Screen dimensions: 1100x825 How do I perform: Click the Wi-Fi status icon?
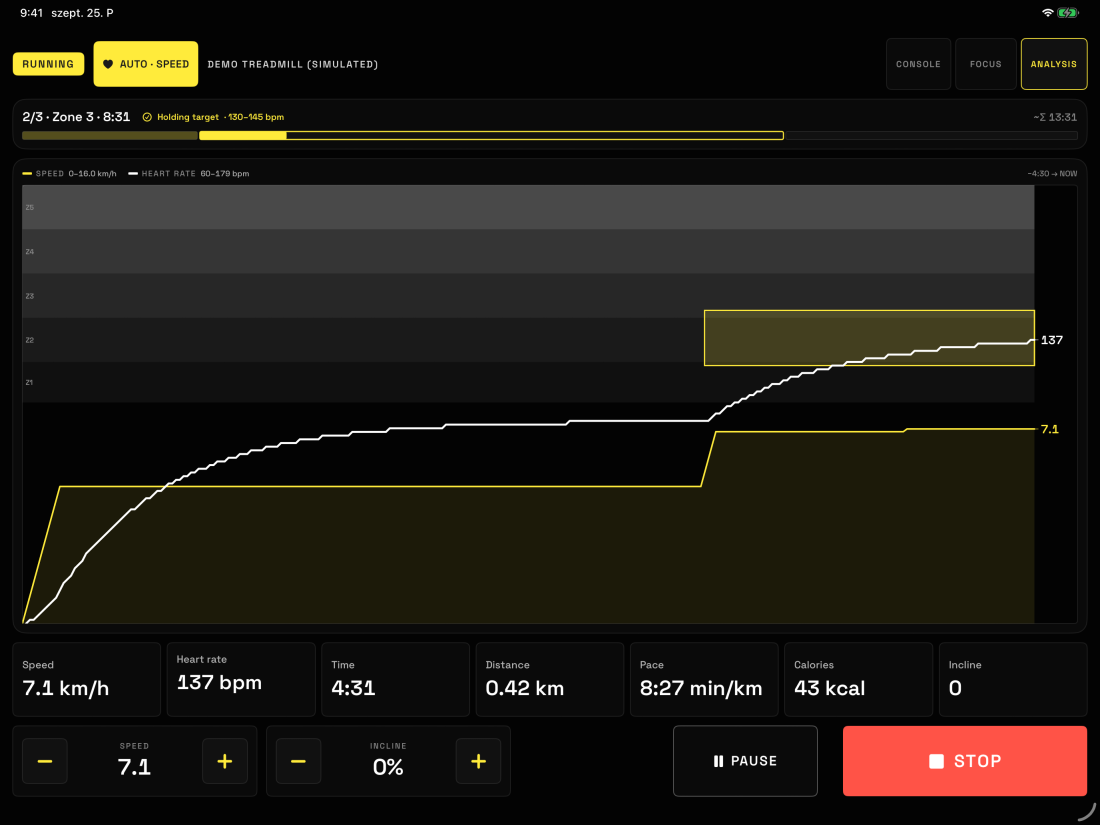(1047, 13)
